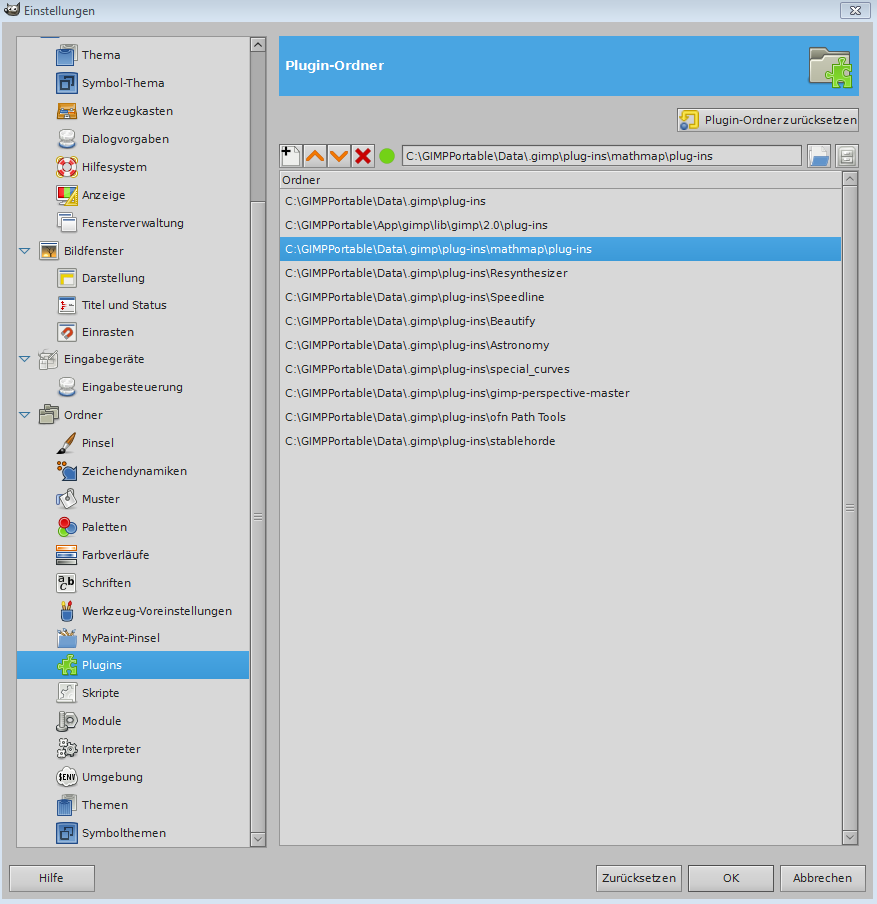Collapse the Ordner tree section
This screenshot has height=904, width=877.
pos(25,415)
